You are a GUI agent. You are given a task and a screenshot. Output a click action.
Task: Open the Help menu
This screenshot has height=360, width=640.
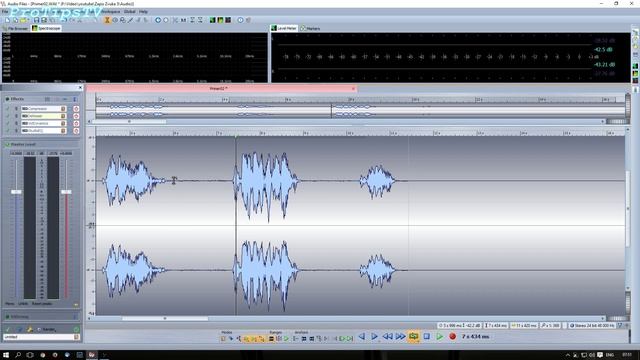point(143,12)
